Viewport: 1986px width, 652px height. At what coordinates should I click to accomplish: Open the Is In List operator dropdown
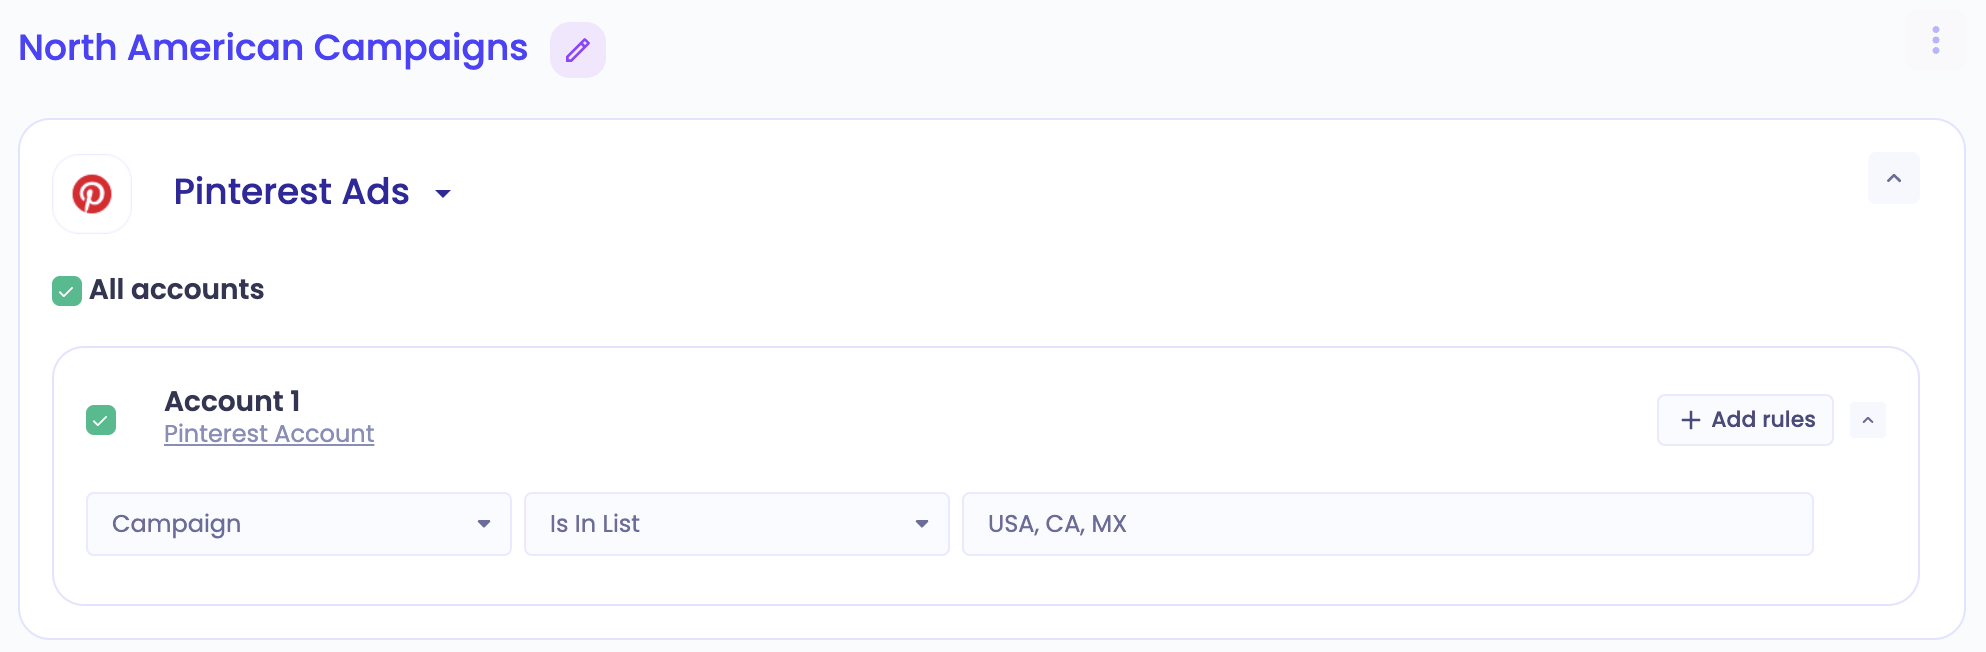tap(737, 524)
